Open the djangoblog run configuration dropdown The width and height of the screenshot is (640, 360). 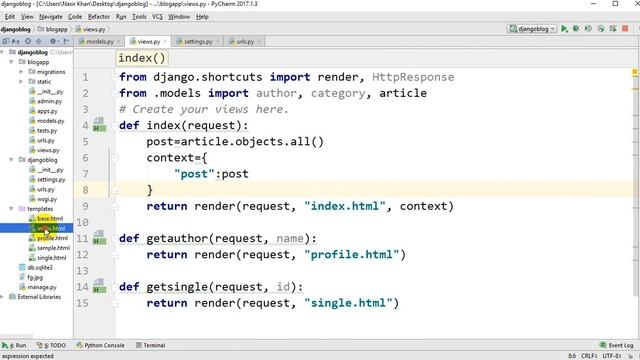click(x=532, y=29)
